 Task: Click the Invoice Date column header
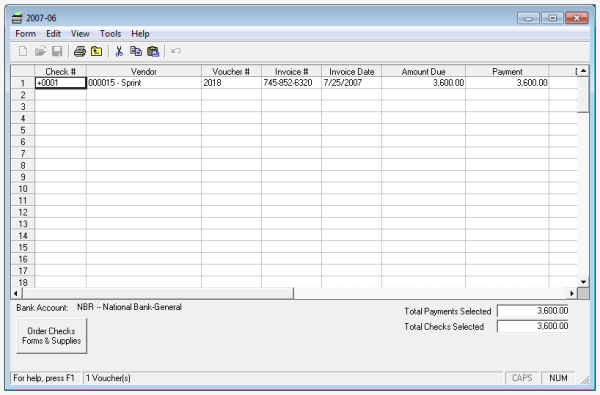click(x=351, y=71)
